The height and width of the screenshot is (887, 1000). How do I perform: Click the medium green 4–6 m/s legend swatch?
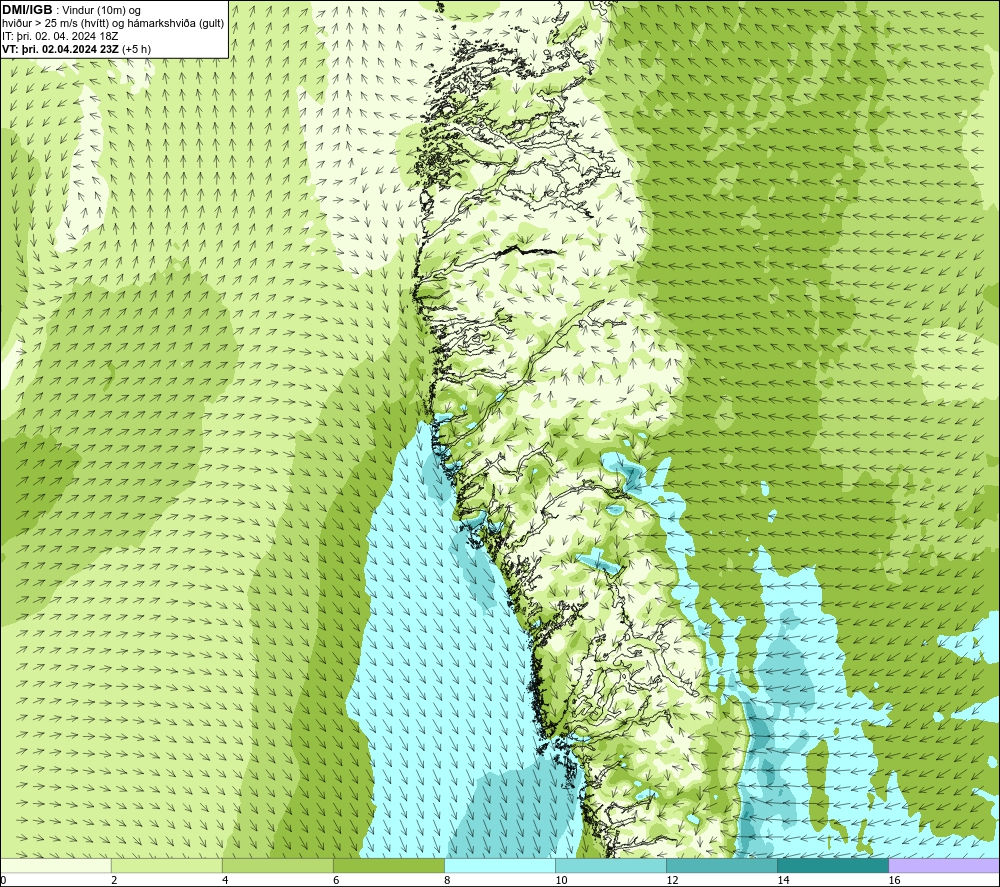(277, 865)
